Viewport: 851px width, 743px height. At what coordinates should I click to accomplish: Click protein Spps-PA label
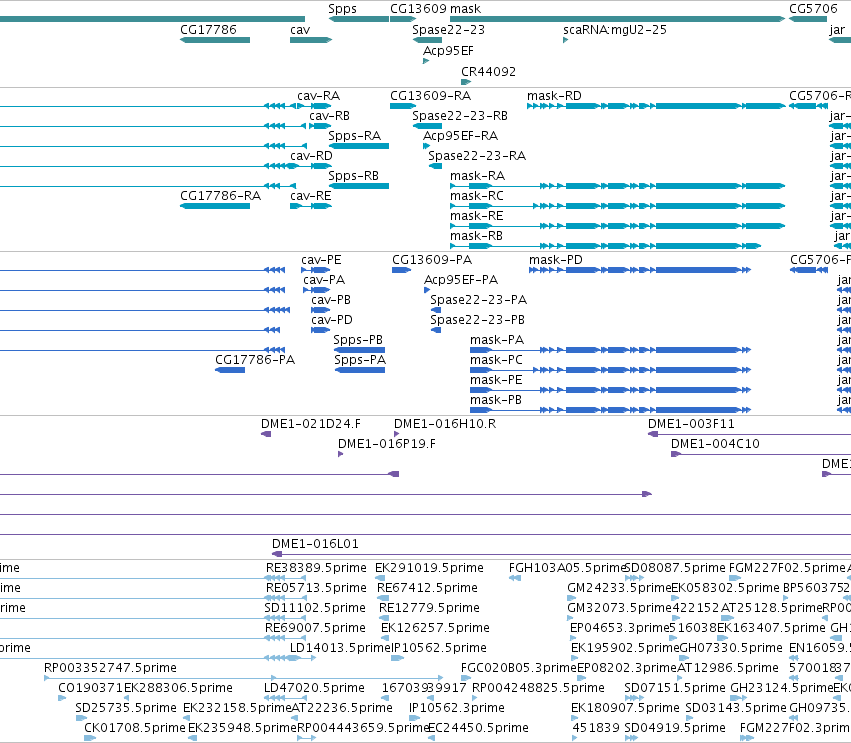(360, 360)
